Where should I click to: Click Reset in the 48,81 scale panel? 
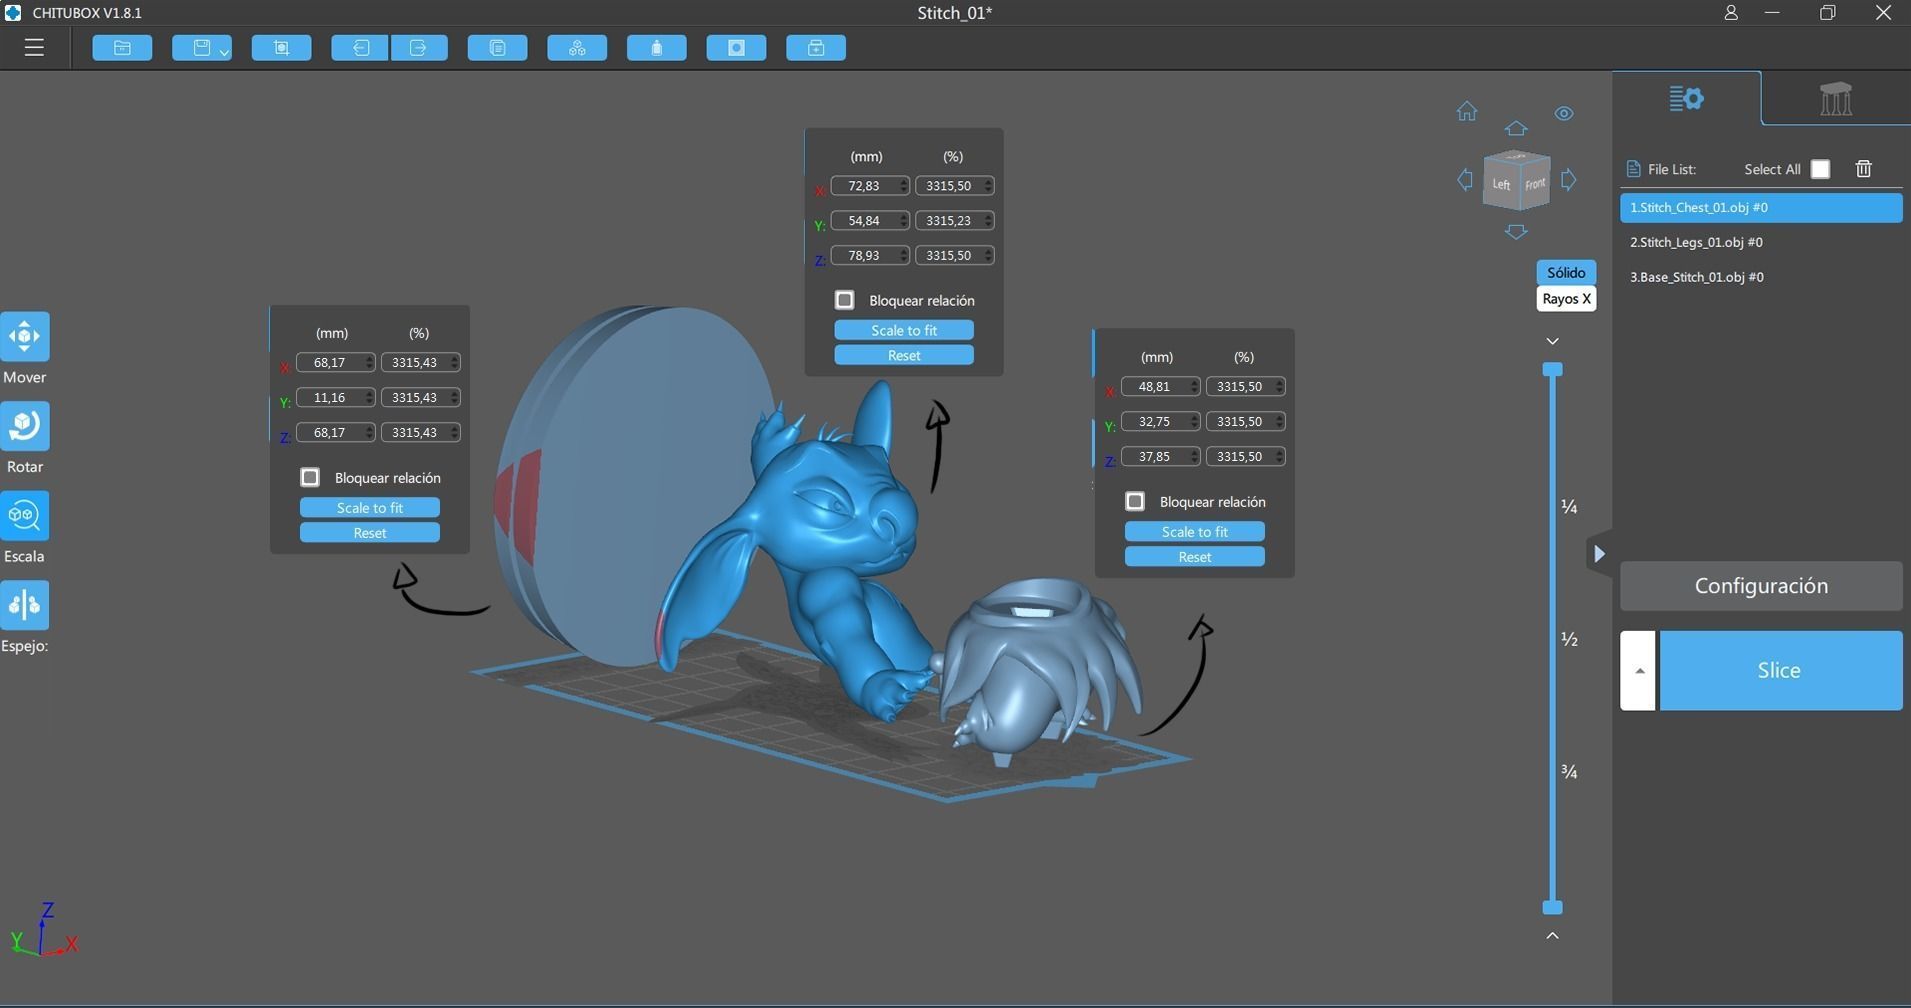pos(1194,557)
